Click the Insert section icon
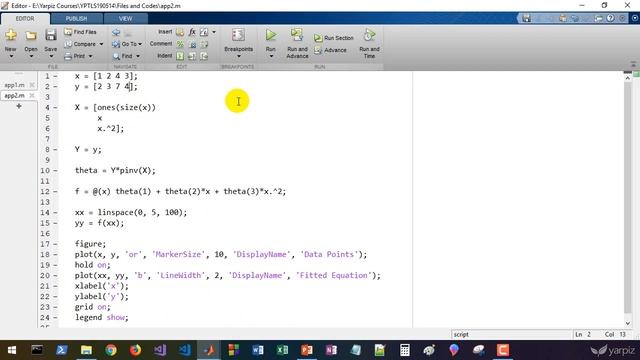This screenshot has height=360, width=640. pyautogui.click(x=180, y=32)
